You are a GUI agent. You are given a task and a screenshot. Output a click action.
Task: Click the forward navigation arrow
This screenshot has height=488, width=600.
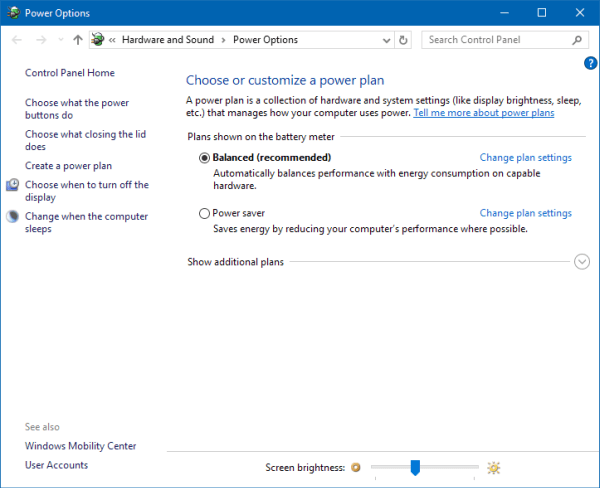pyautogui.click(x=41, y=40)
